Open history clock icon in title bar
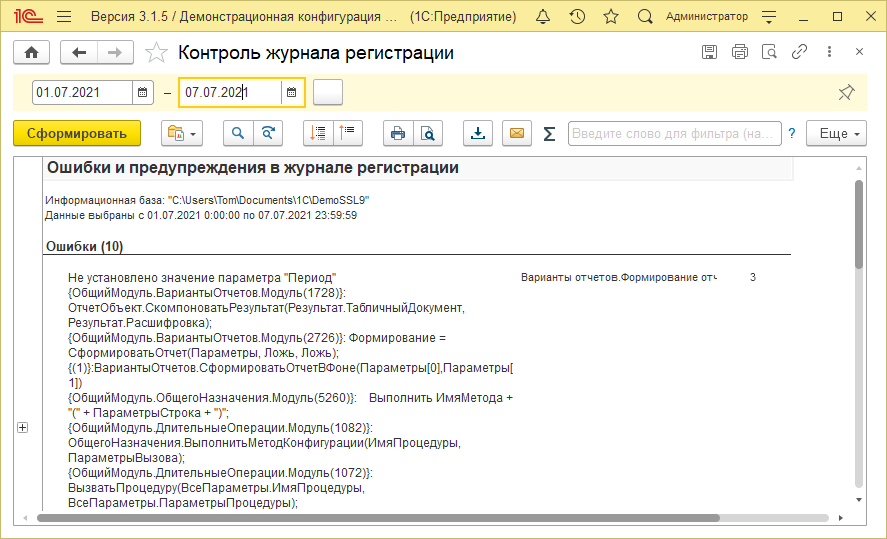Image resolution: width=887 pixels, height=539 pixels. coord(577,17)
